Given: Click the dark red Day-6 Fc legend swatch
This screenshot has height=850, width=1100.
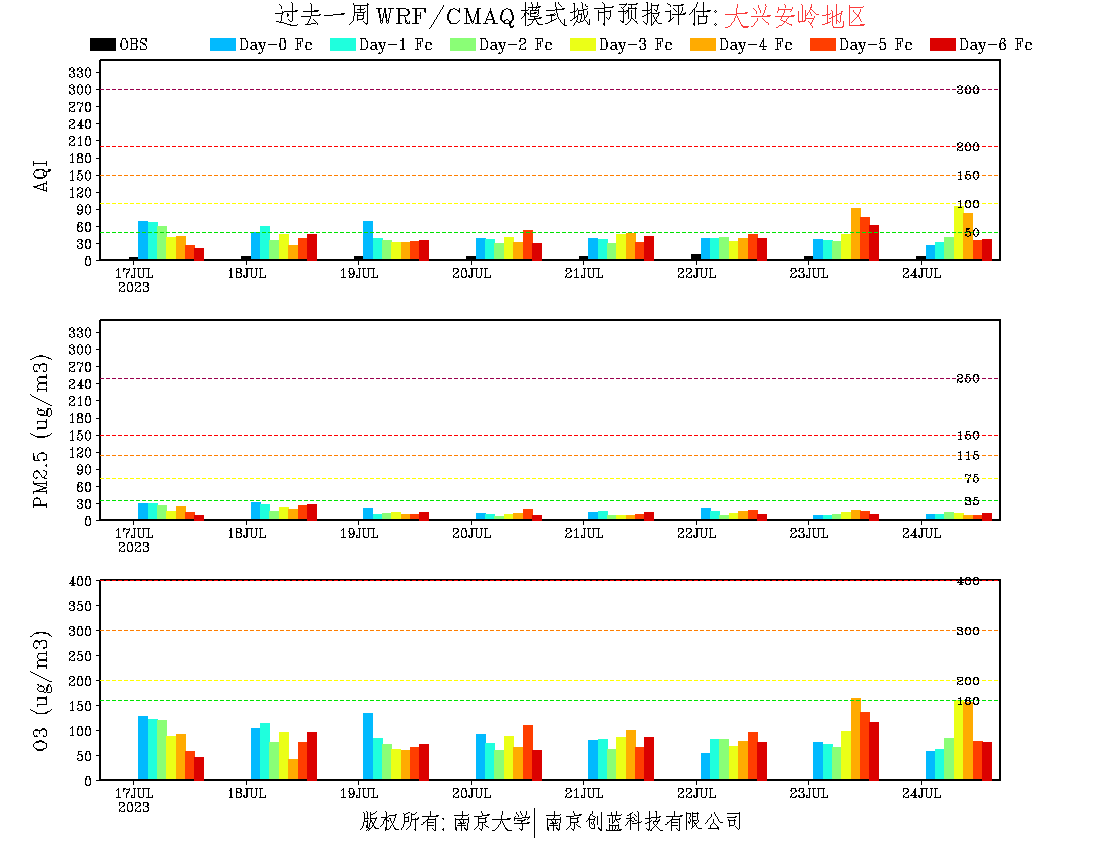Looking at the screenshot, I should 943,45.
